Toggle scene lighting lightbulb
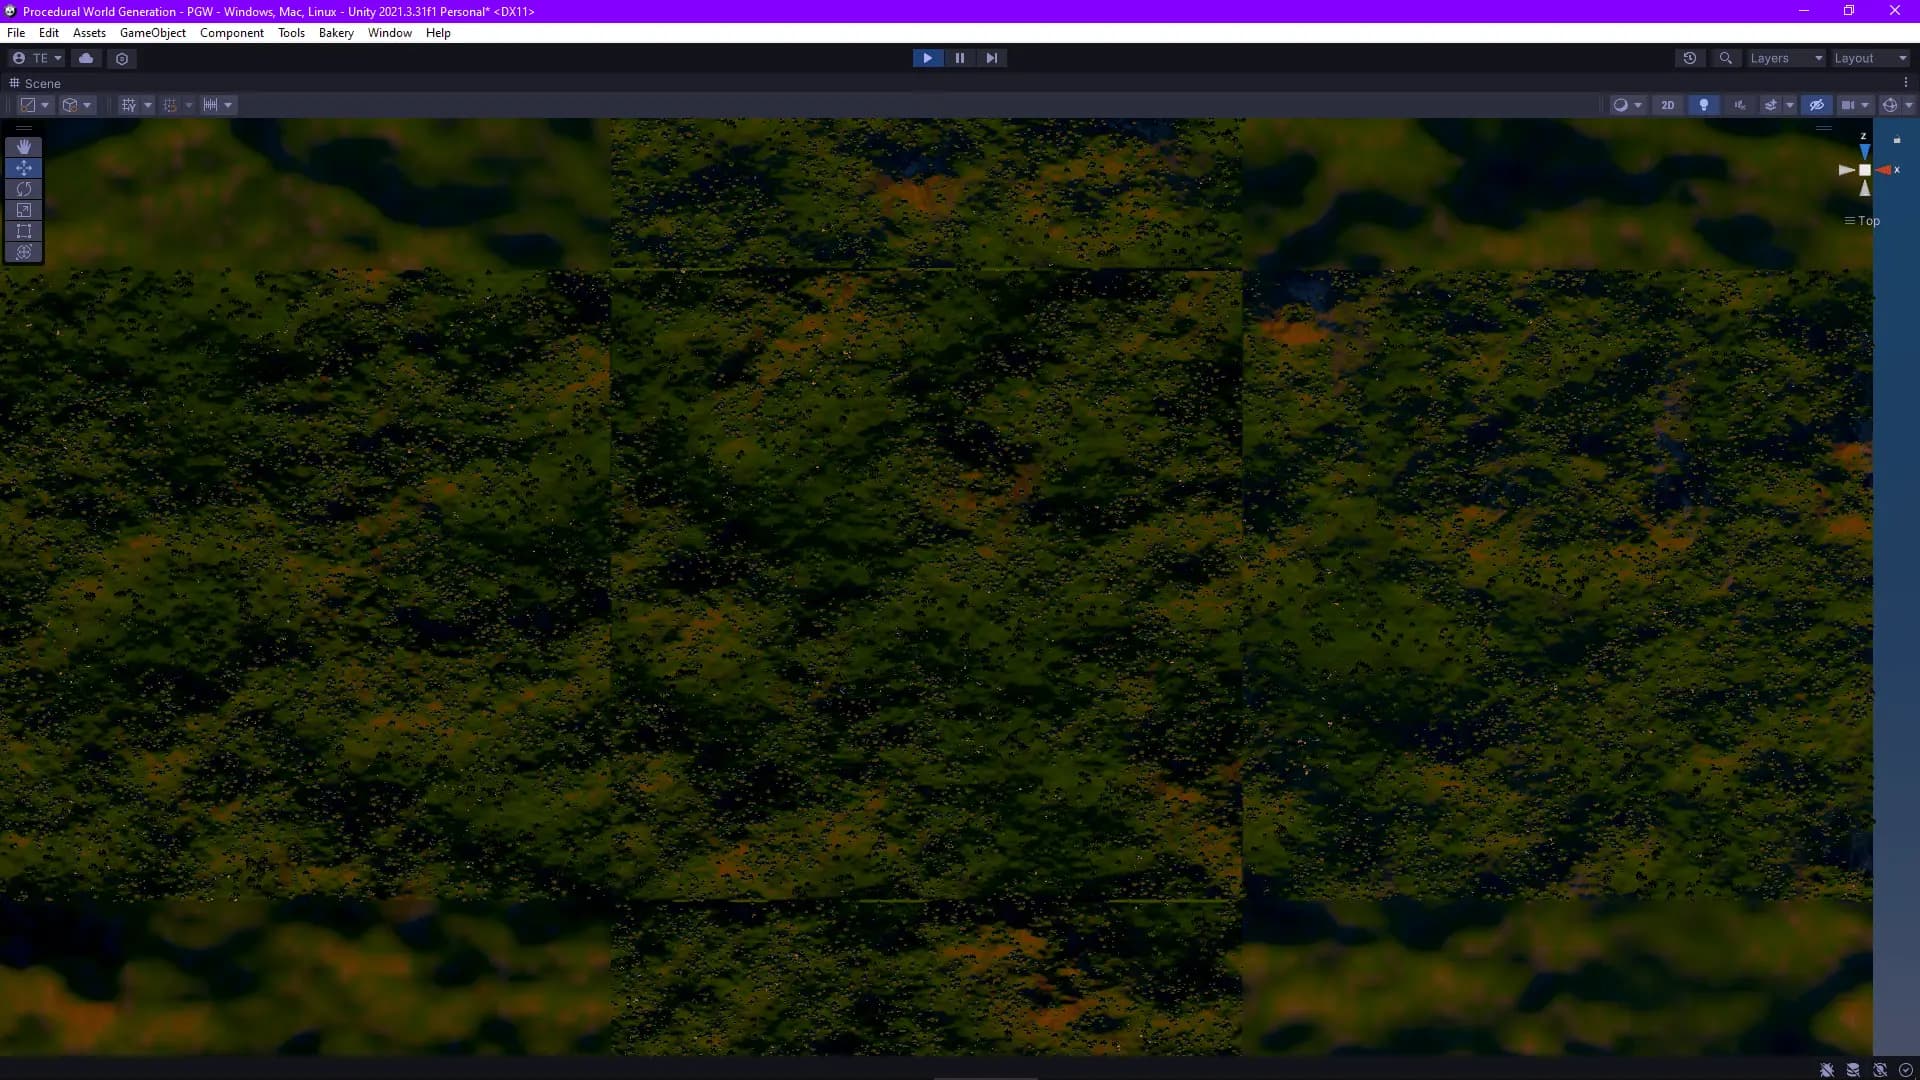 [x=1704, y=105]
